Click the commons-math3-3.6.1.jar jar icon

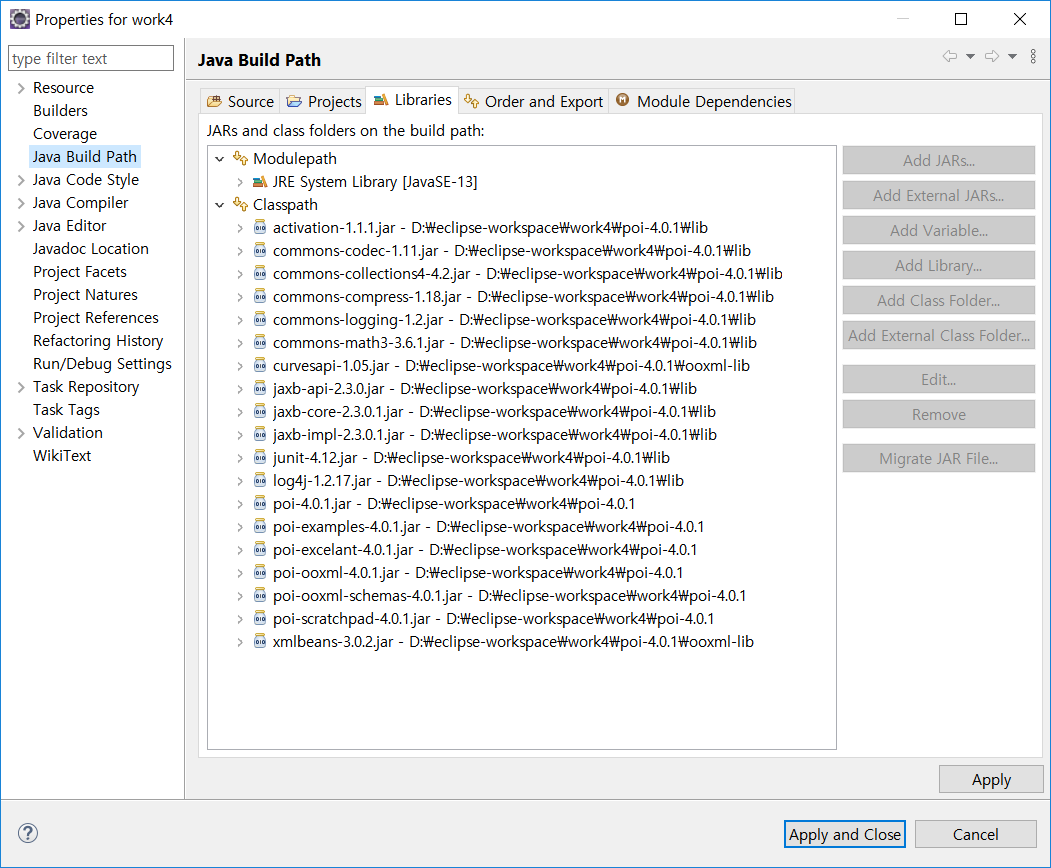point(260,343)
